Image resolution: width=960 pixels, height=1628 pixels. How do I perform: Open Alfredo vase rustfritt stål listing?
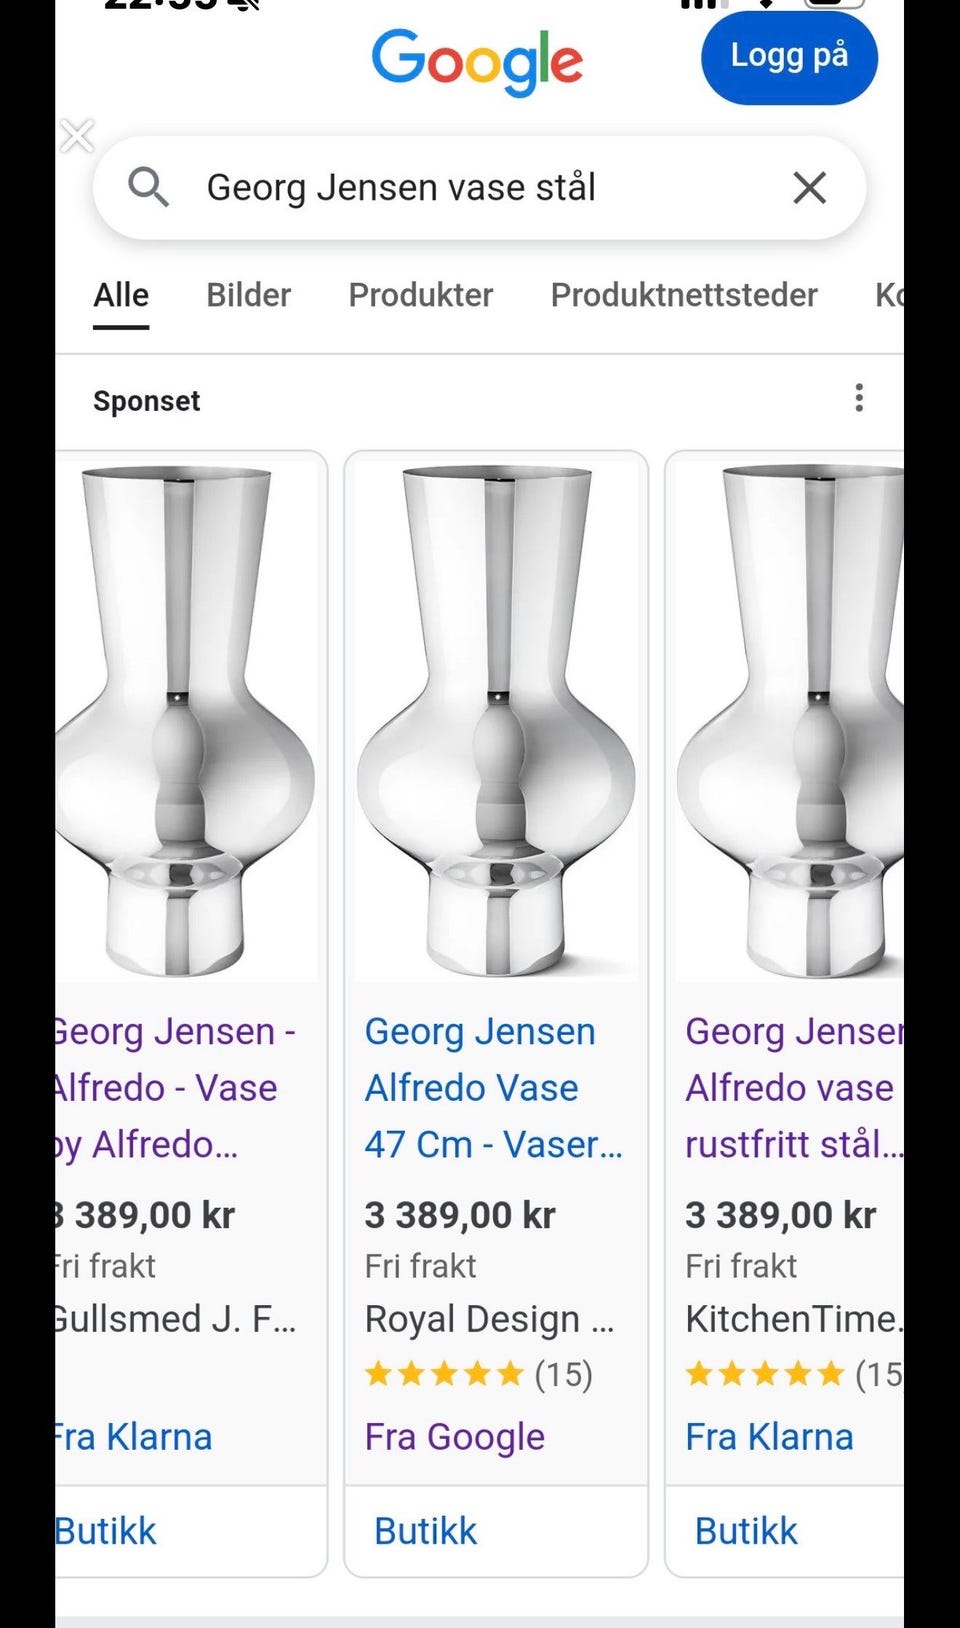793,1088
